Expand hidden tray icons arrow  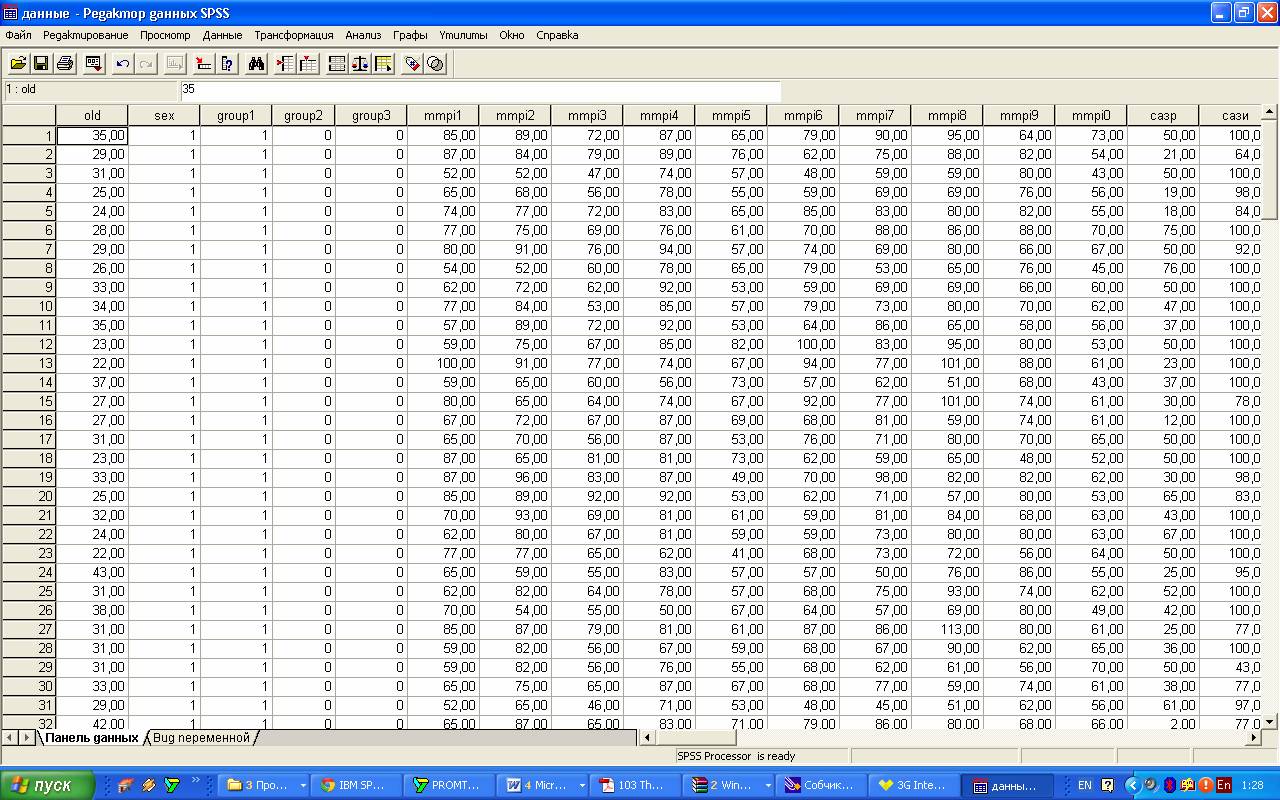[1133, 785]
